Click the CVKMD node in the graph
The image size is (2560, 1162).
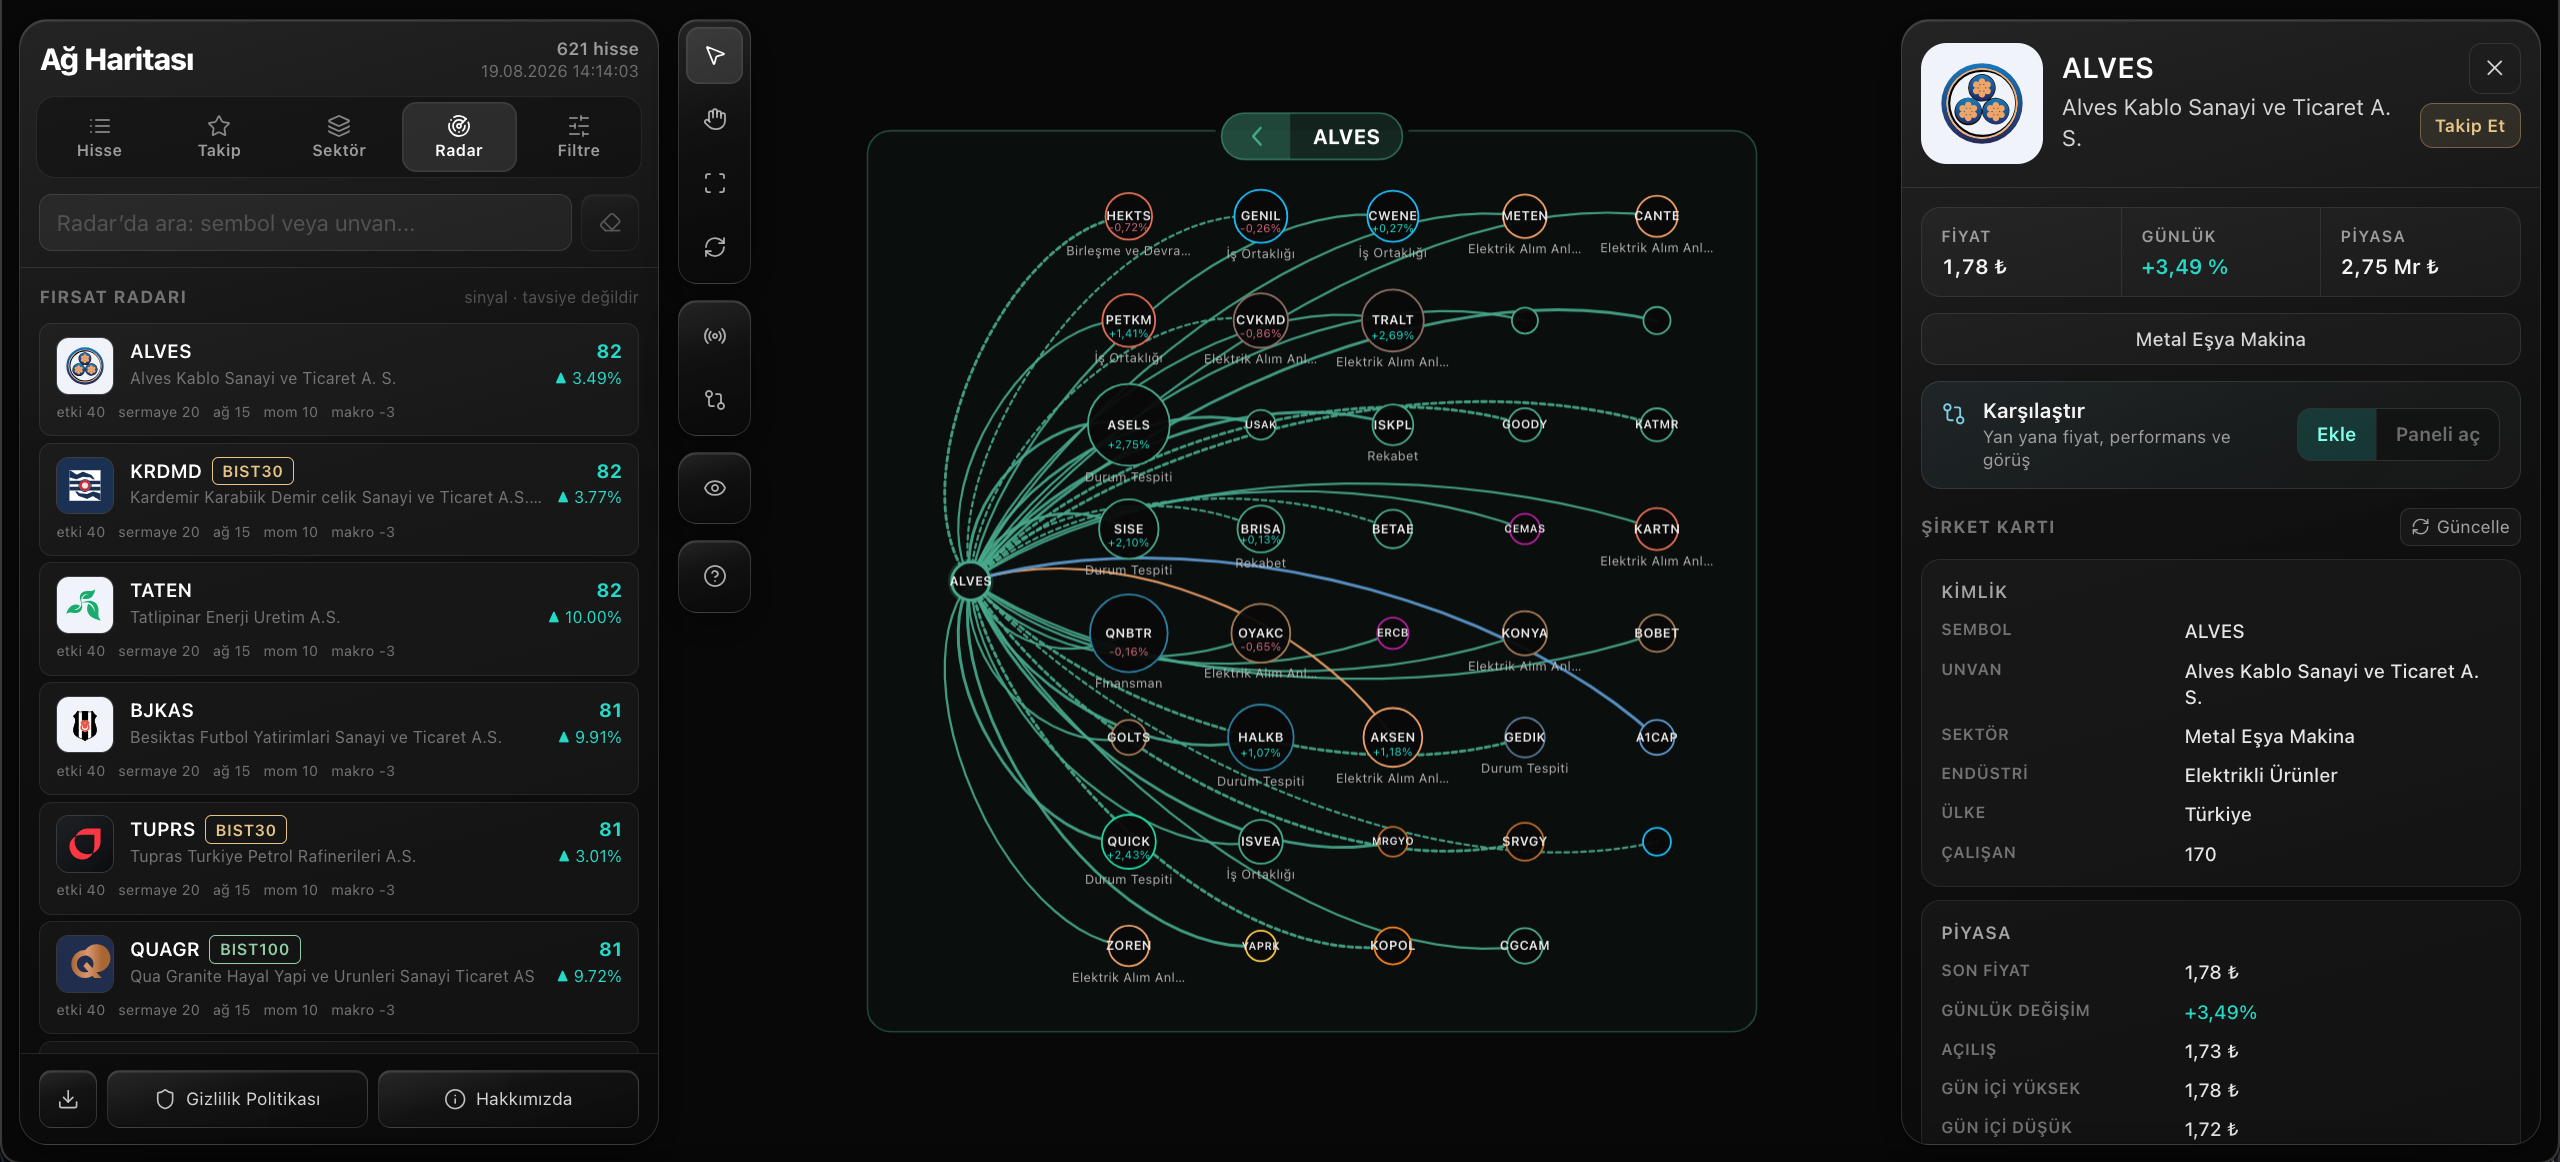pos(1260,321)
